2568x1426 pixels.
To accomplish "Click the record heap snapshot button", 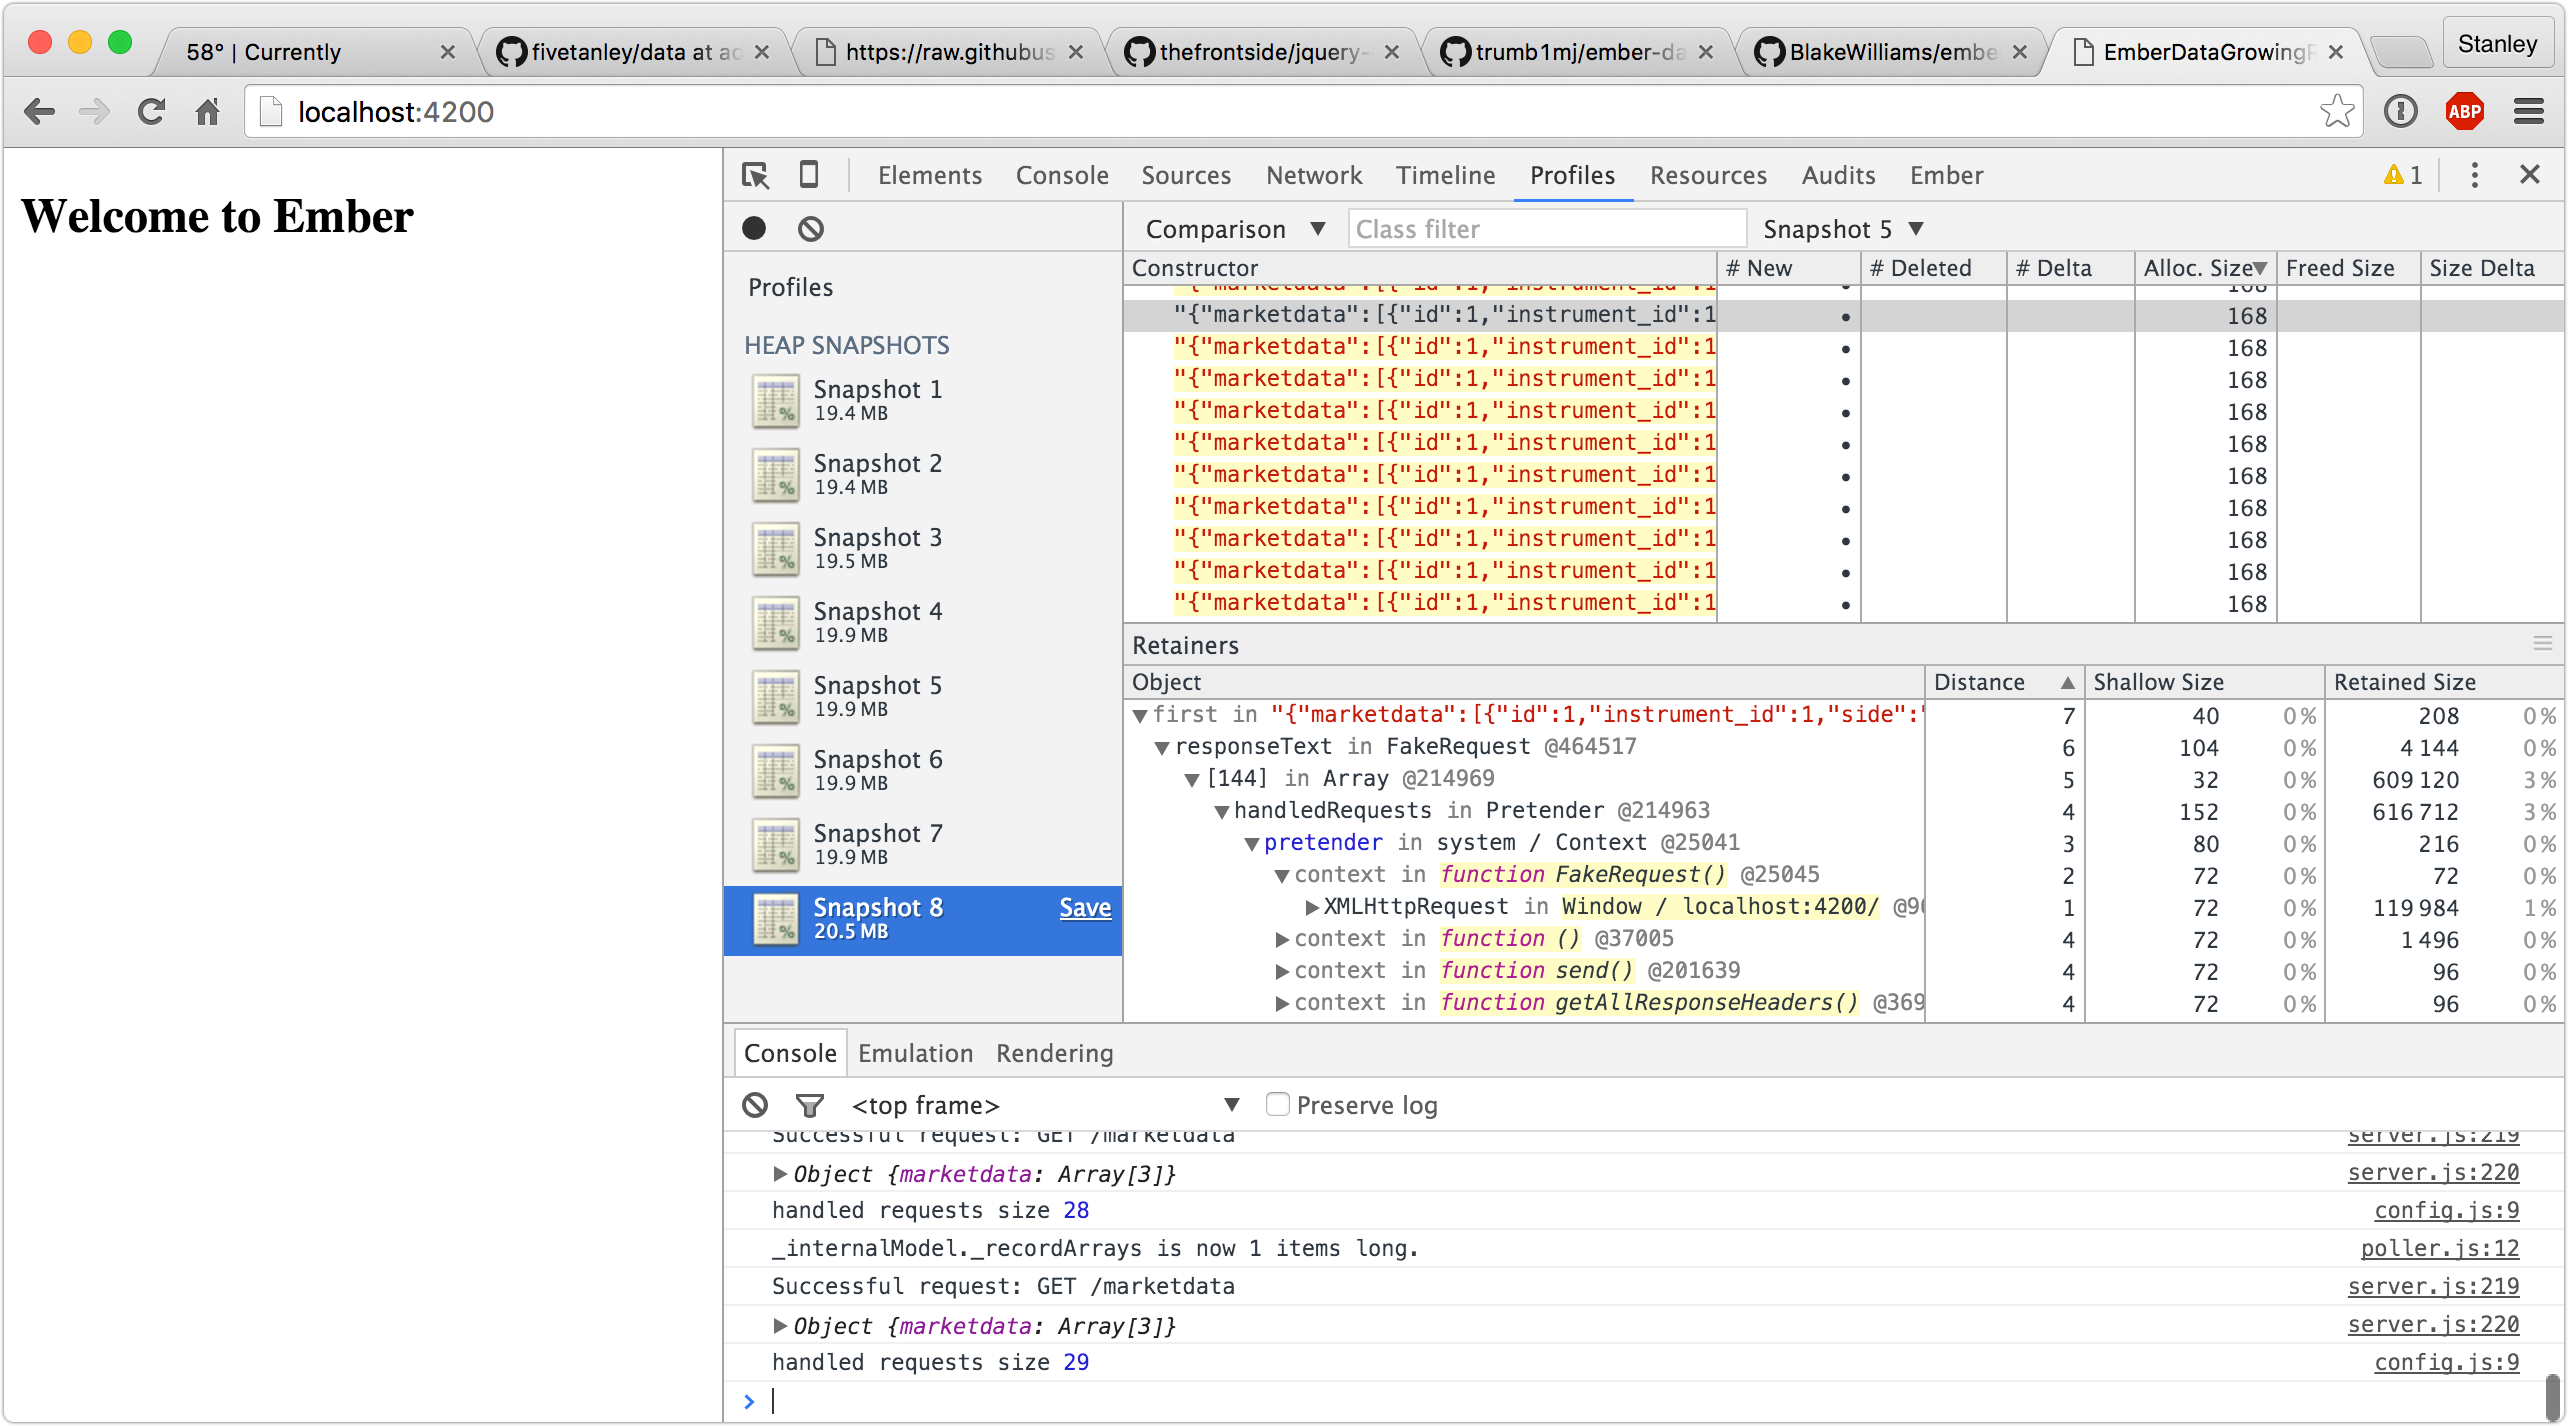I will click(757, 227).
